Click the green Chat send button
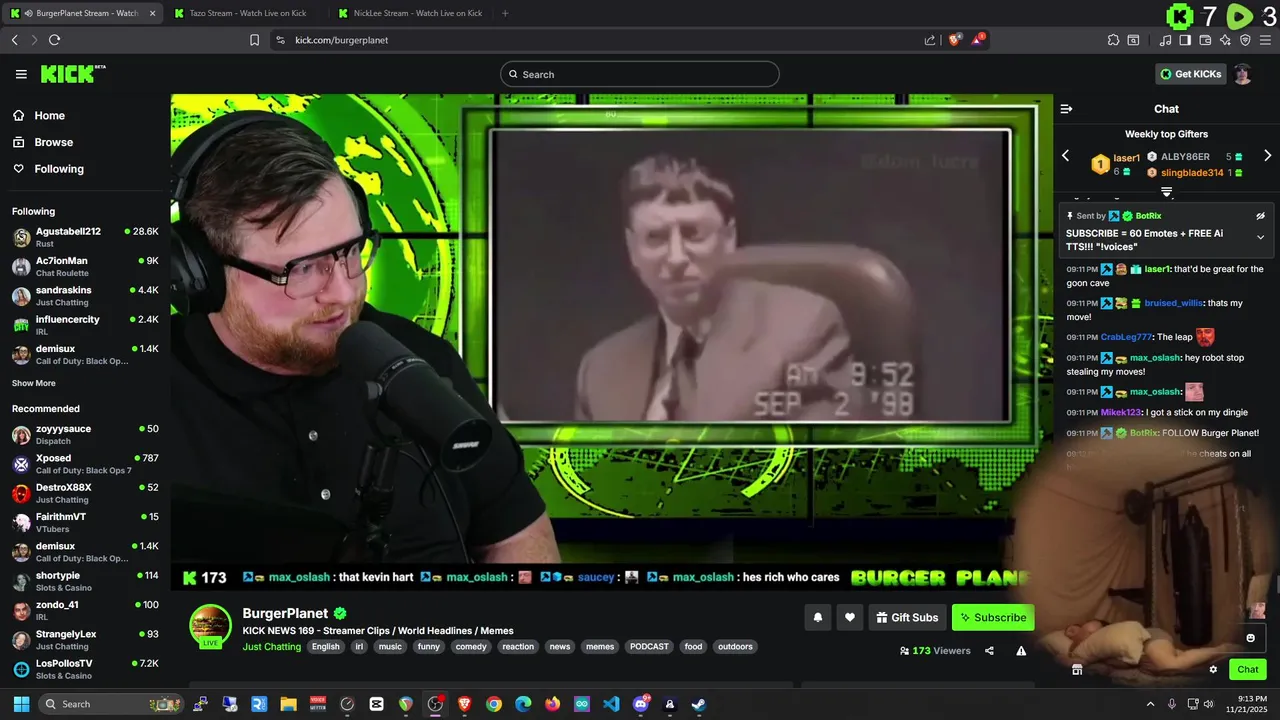1280x720 pixels. pos(1247,670)
